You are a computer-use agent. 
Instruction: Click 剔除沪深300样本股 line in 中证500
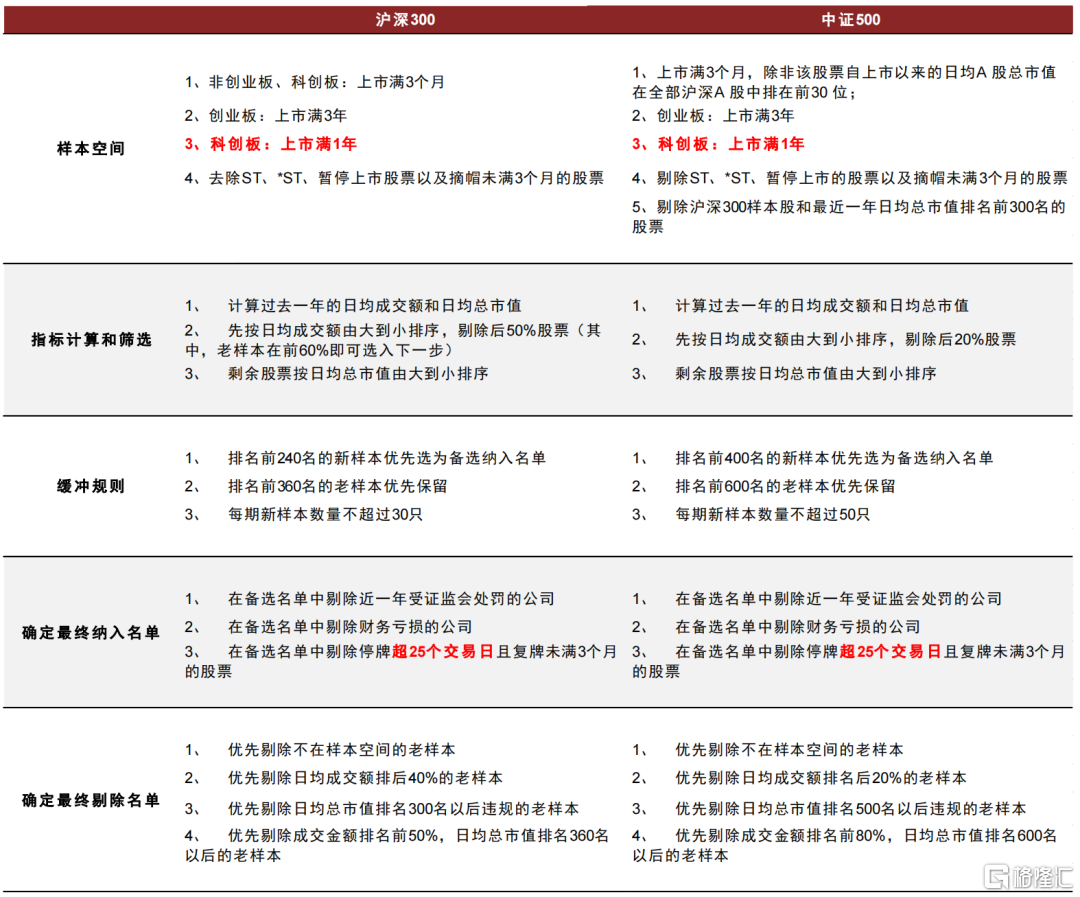pos(849,216)
